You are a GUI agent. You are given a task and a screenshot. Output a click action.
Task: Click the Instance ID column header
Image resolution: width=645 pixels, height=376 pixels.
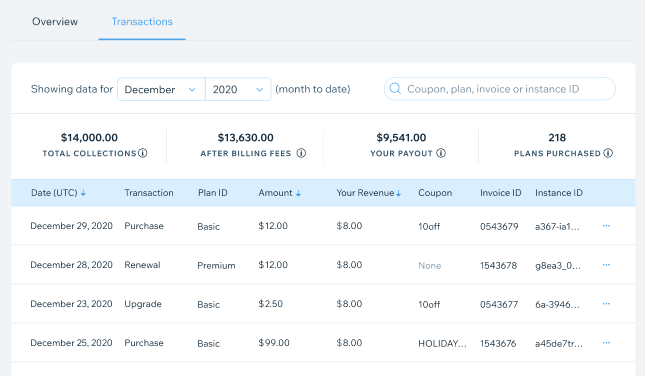559,193
